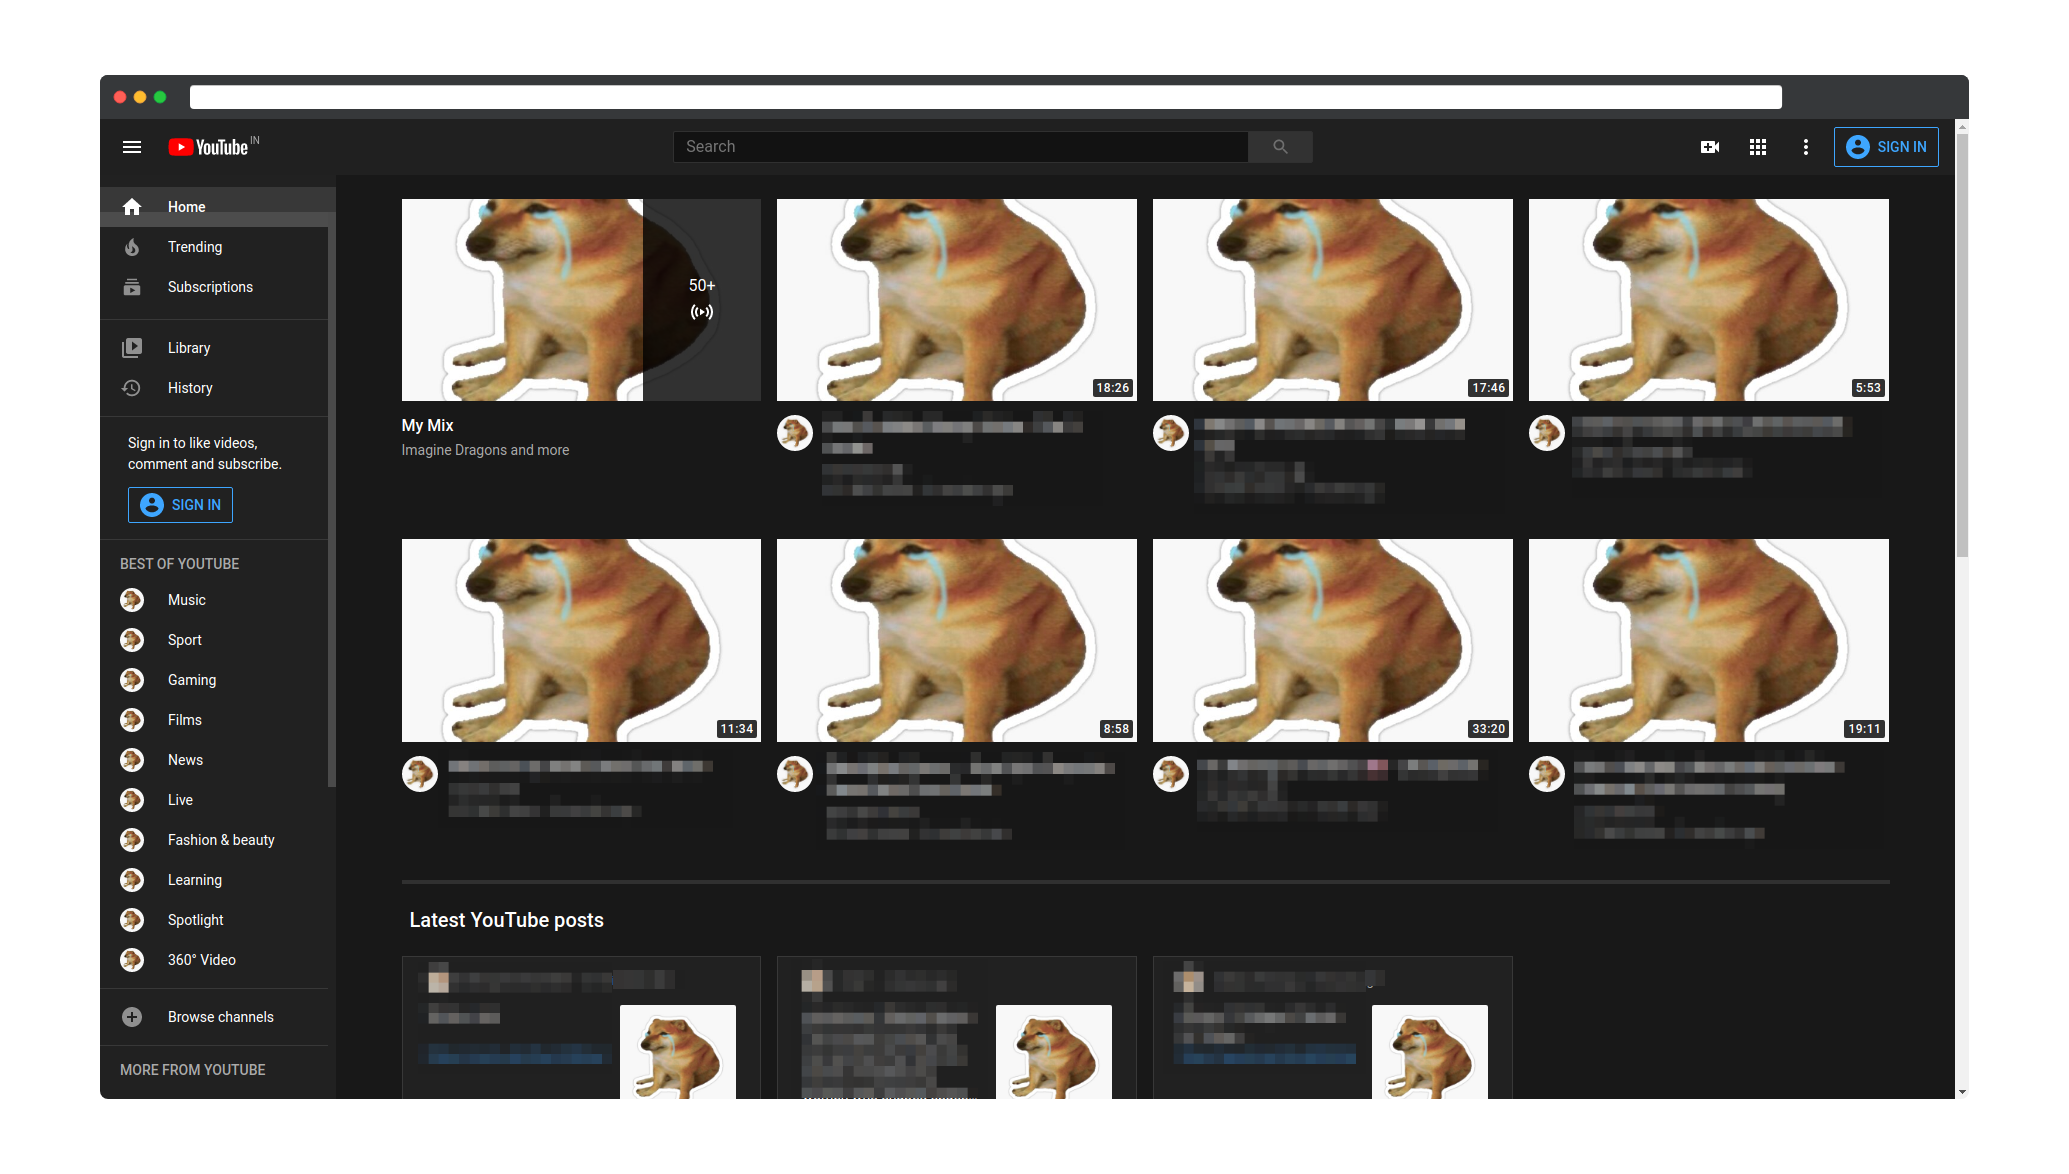Open the YouTube apps grid icon
The height and width of the screenshot is (1174, 2069).
(x=1758, y=147)
